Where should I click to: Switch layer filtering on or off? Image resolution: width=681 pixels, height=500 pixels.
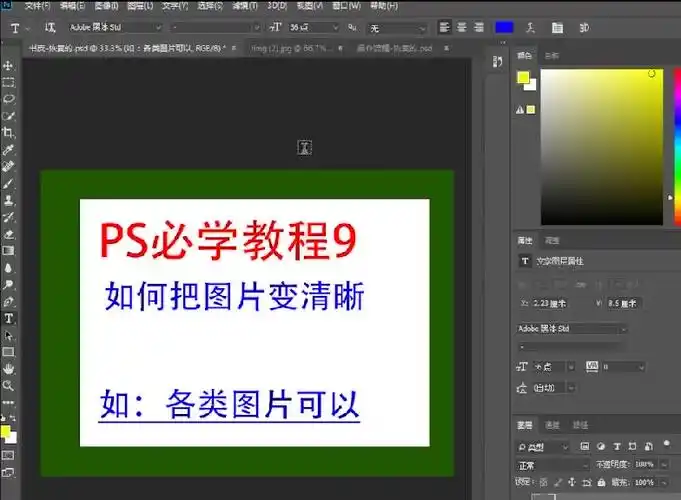(667, 444)
